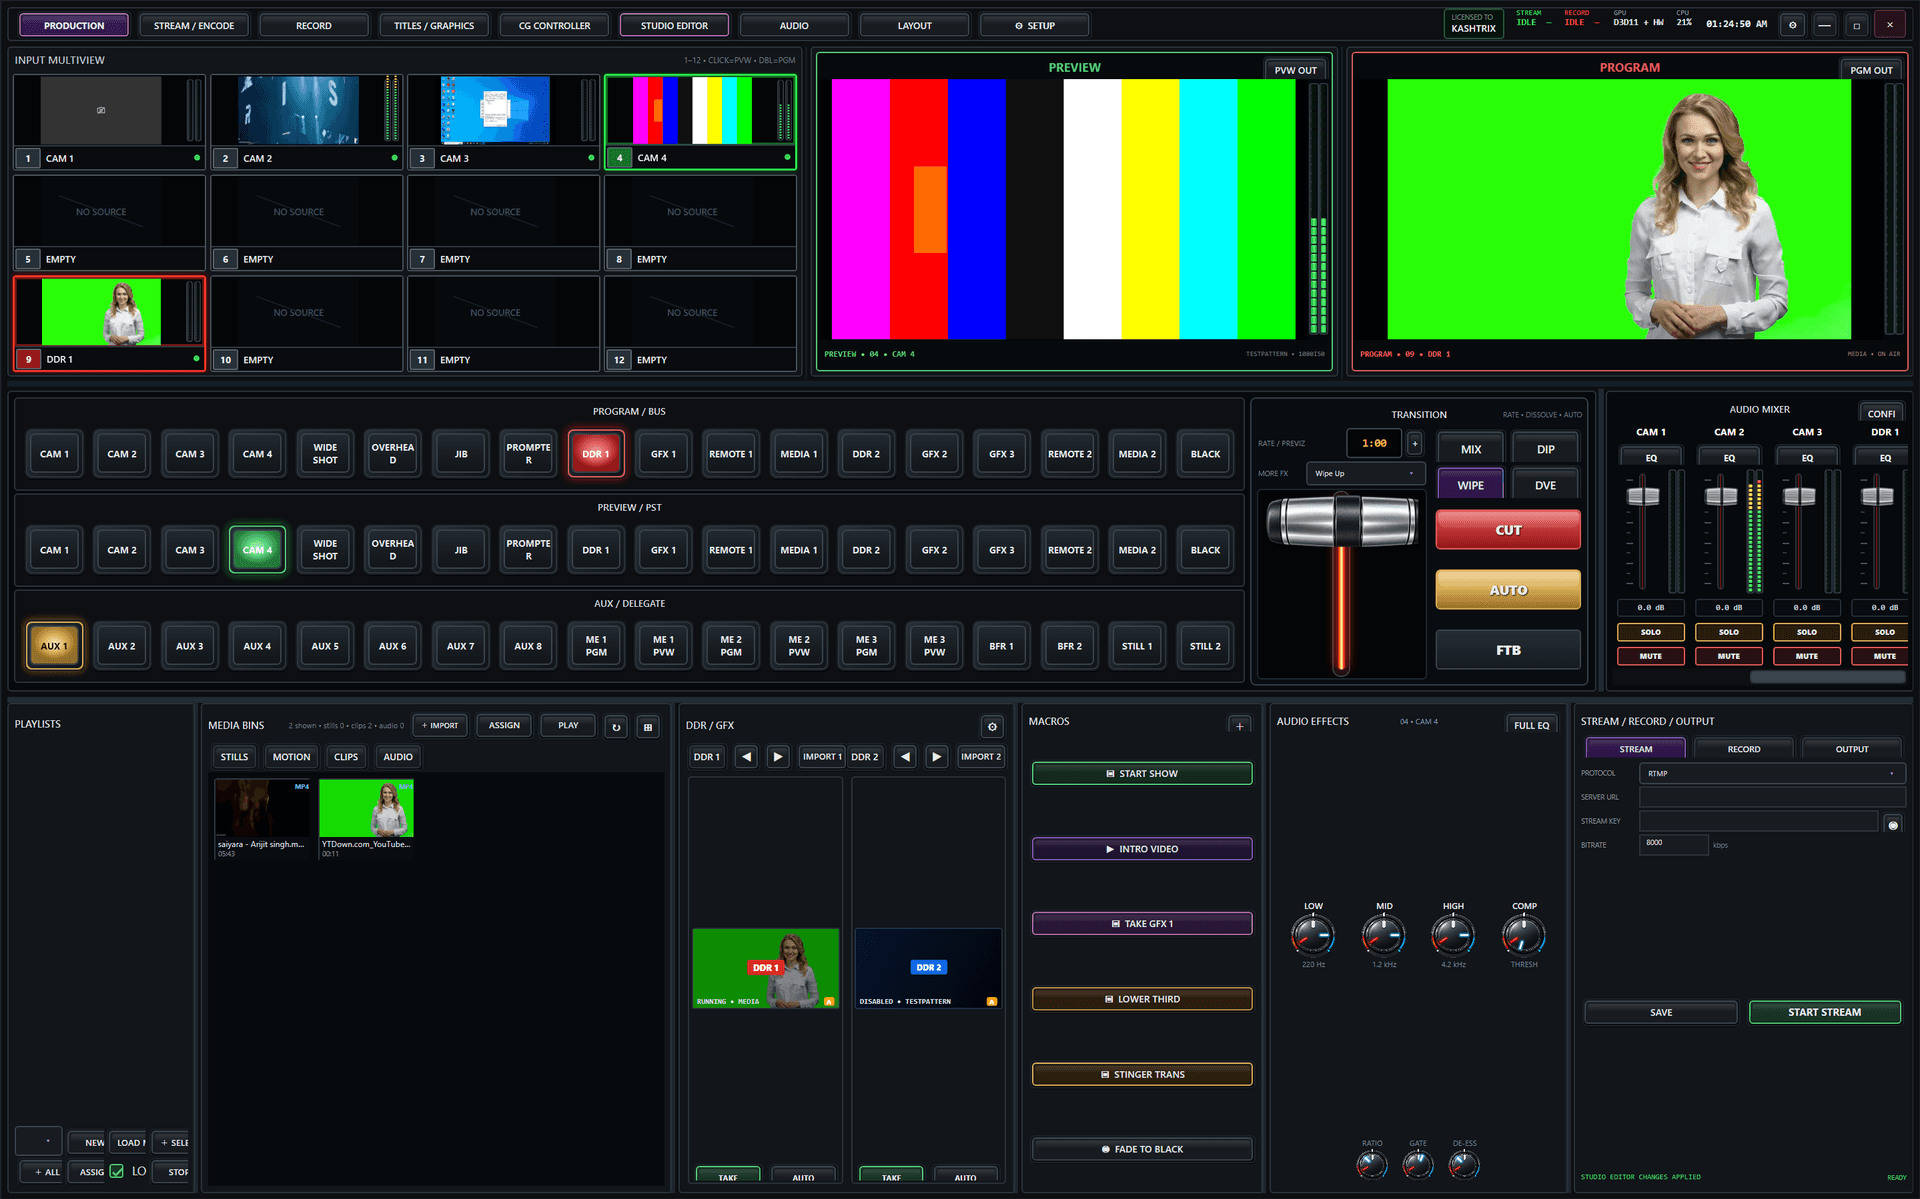Solo the CAM 1 audio channel

[1651, 632]
